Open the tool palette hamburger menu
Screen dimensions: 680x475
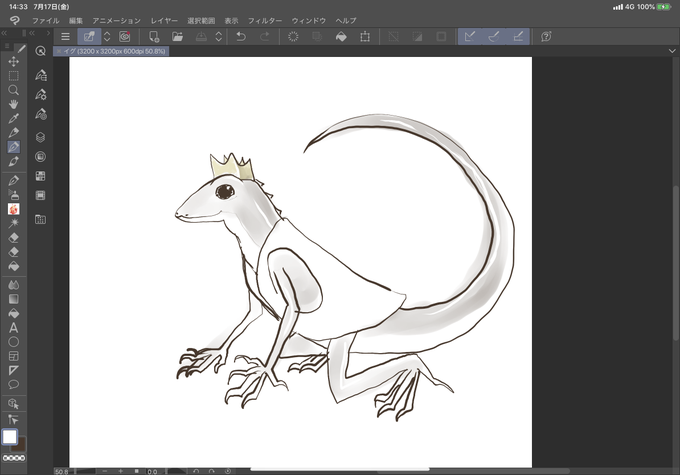tap(7, 46)
